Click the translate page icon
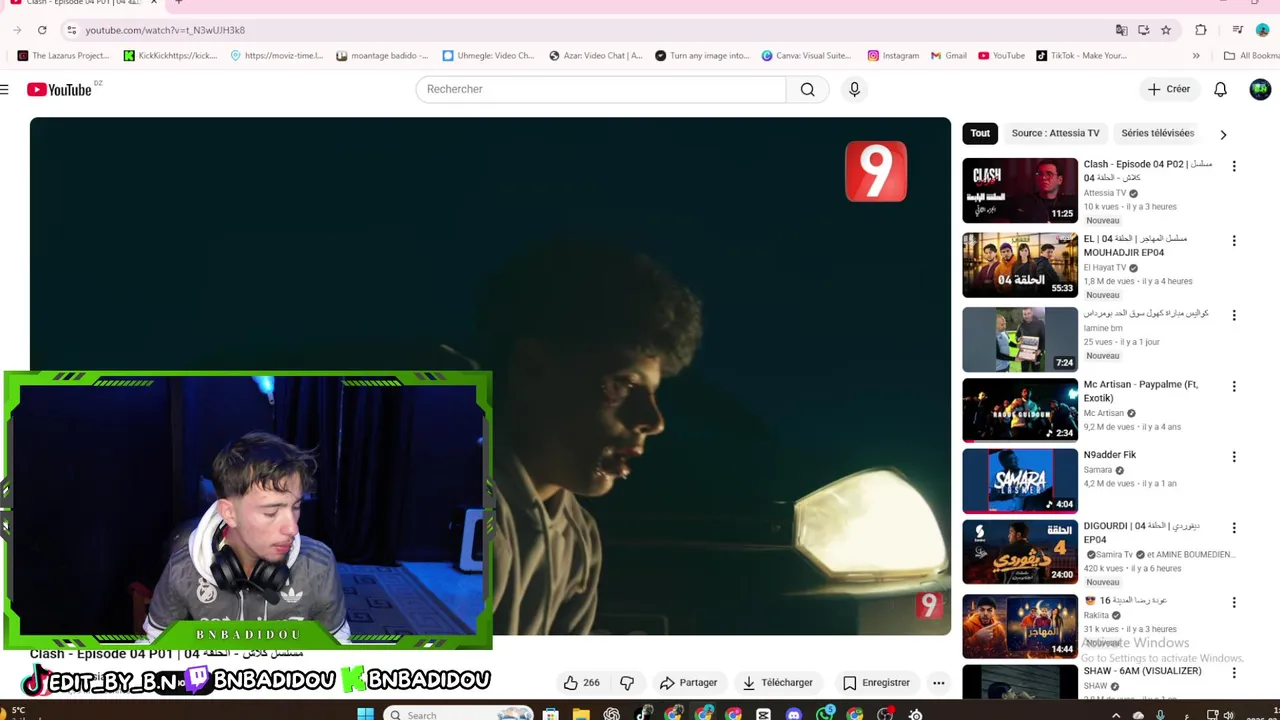This screenshot has height=720, width=1280. 1121,30
